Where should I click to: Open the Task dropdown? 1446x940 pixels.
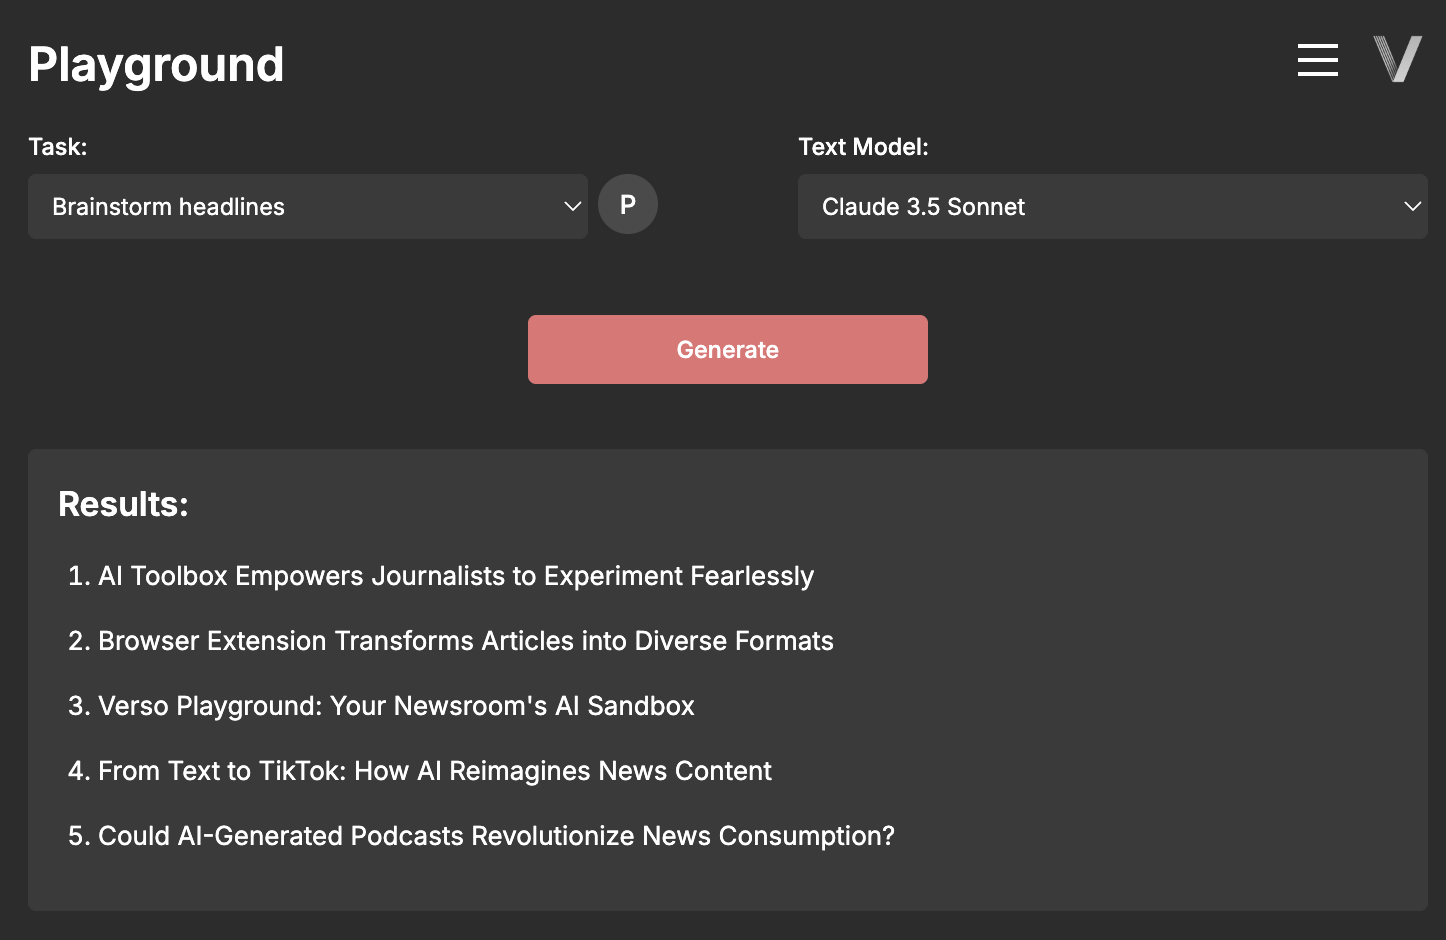click(308, 207)
